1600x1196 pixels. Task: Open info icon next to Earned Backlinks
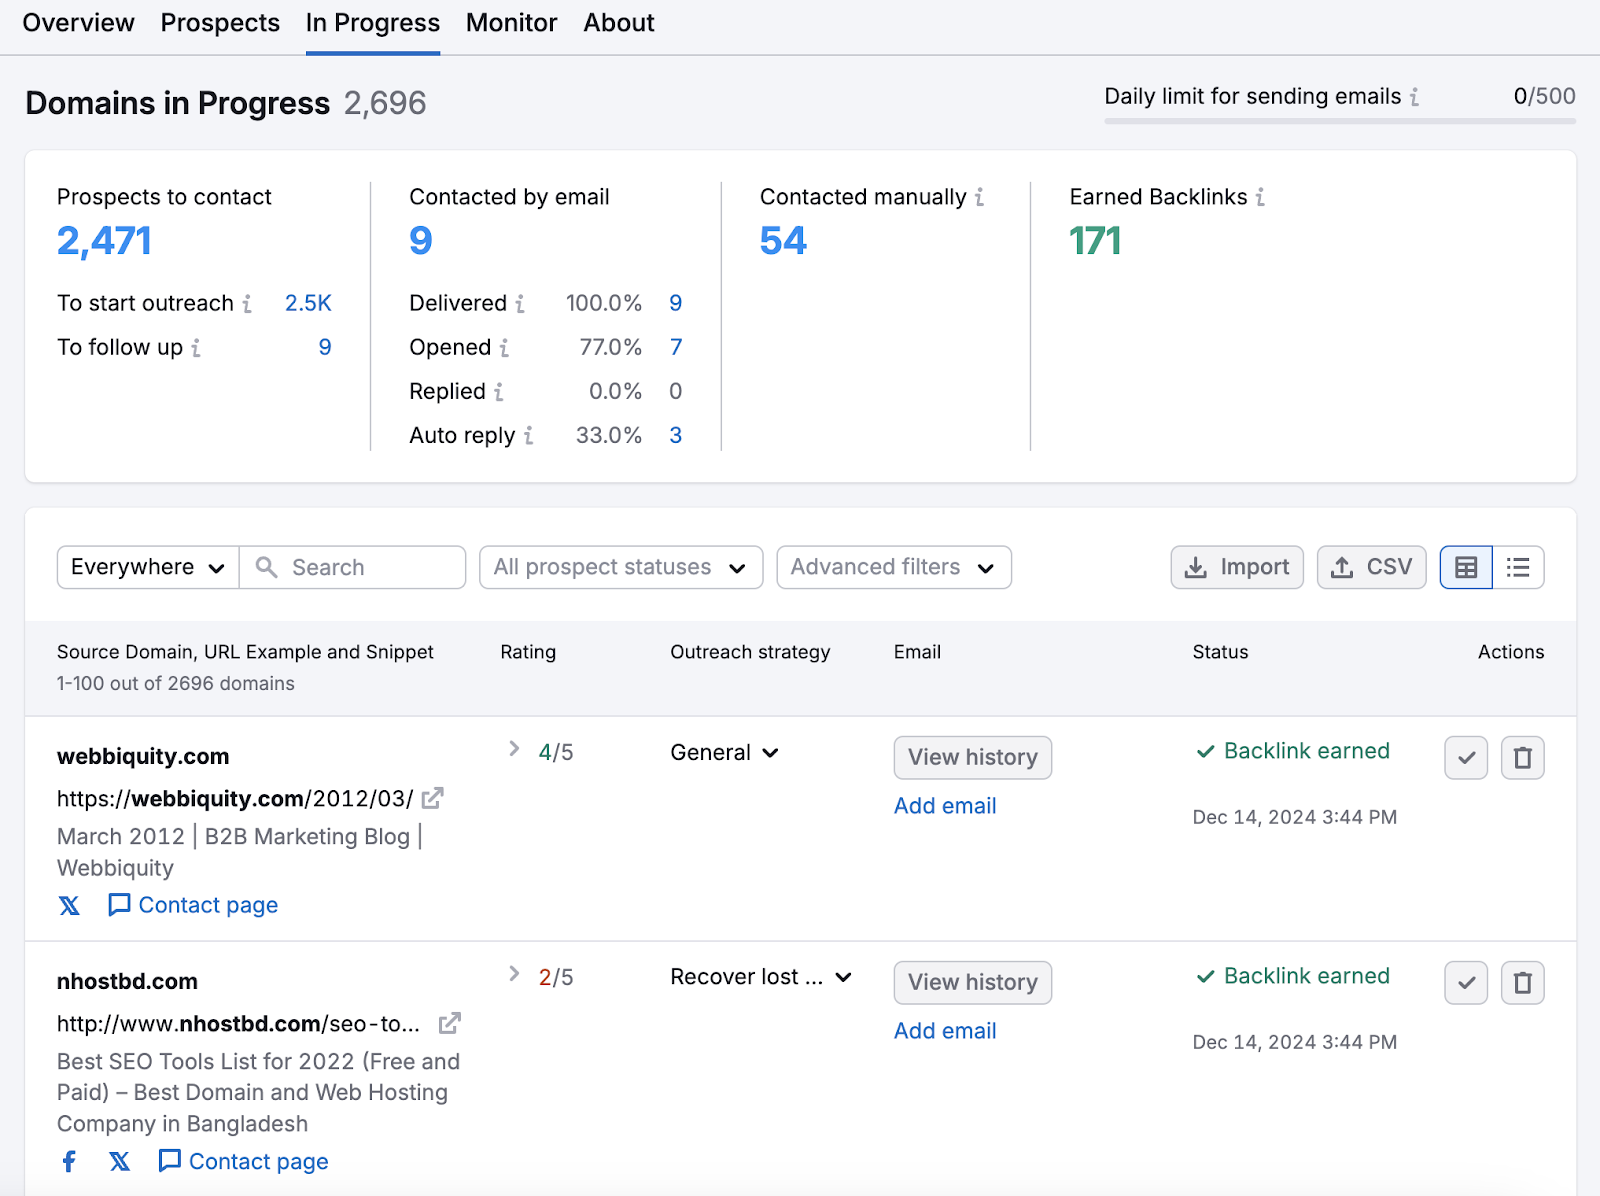(1260, 198)
